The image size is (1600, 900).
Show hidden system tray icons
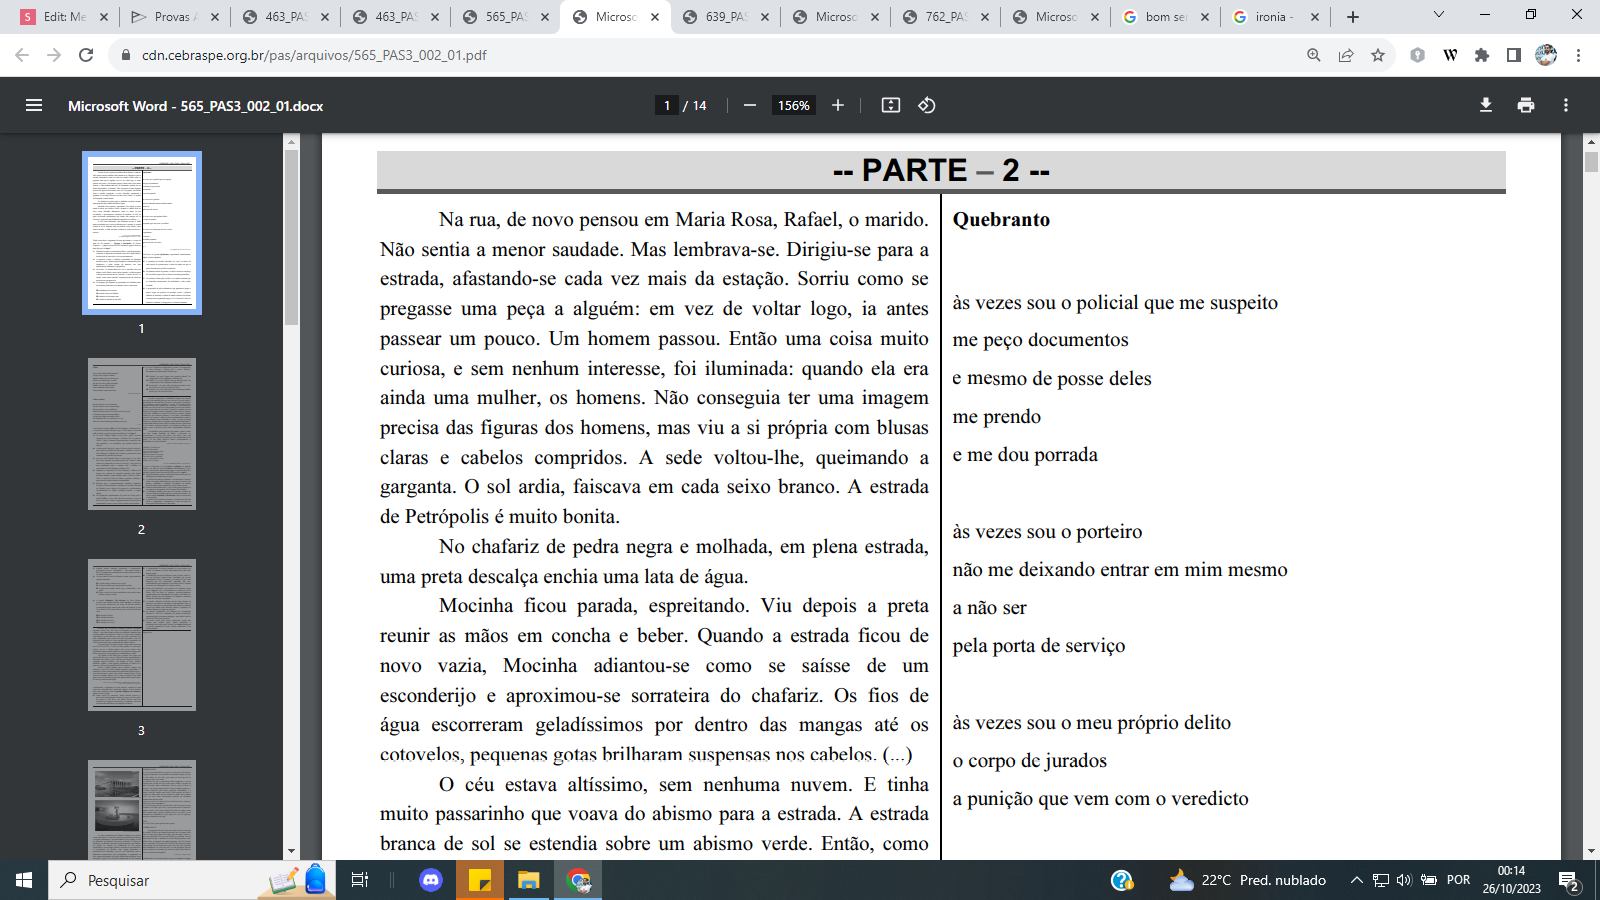click(1356, 880)
